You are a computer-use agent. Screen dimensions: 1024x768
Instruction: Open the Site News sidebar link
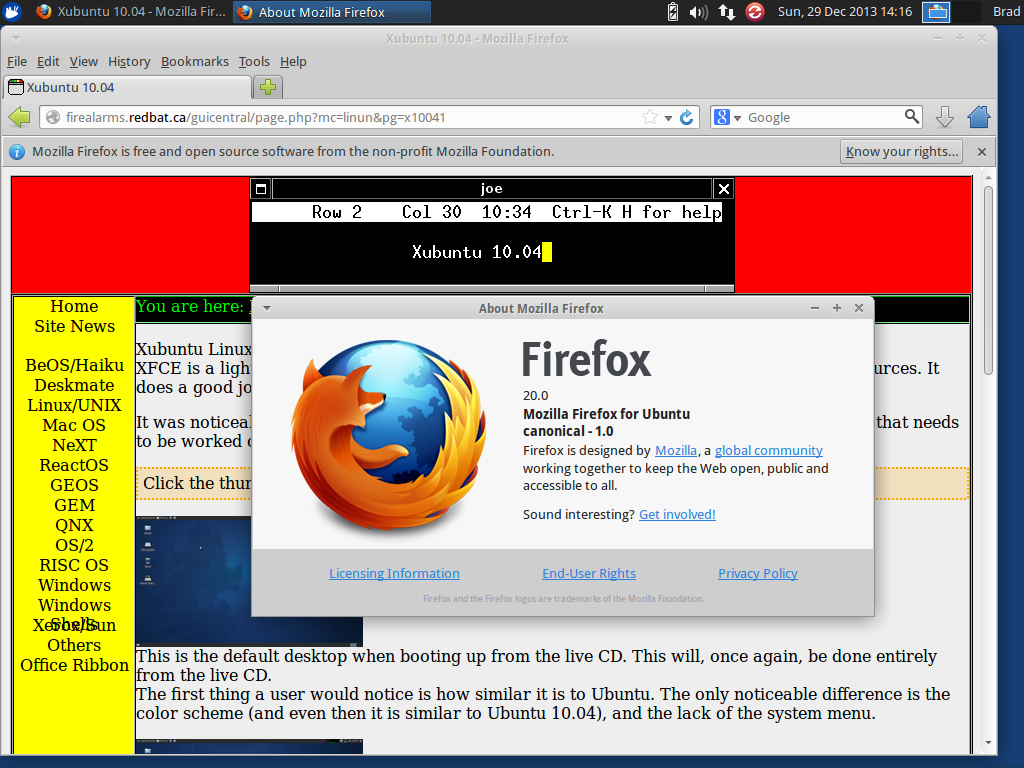[x=74, y=326]
